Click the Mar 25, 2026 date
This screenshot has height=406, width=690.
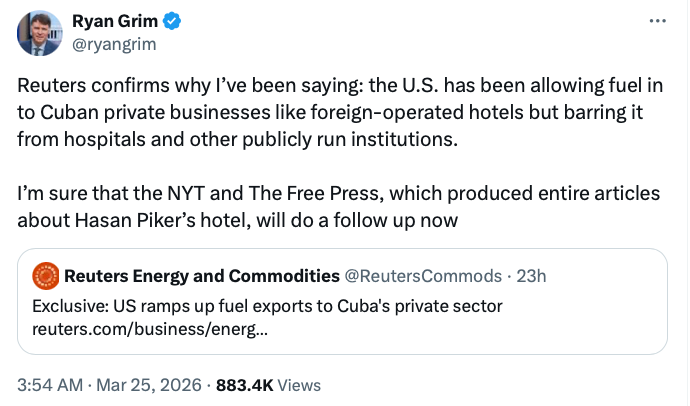[x=150, y=384]
